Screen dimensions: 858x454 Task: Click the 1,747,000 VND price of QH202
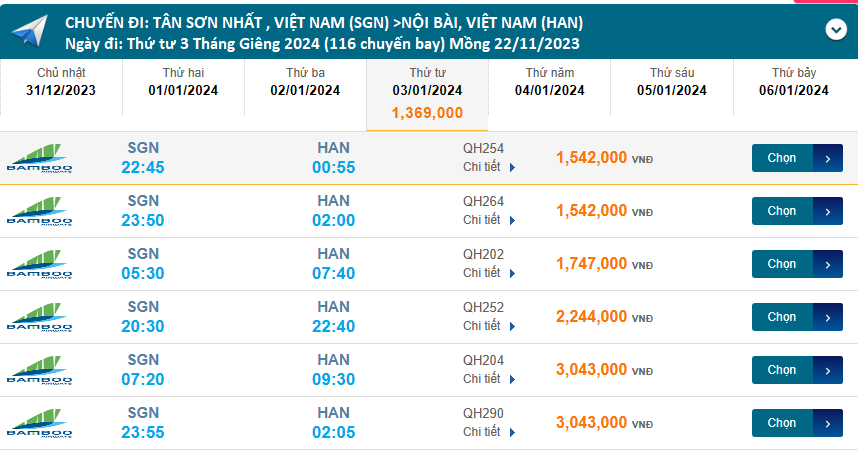[592, 264]
